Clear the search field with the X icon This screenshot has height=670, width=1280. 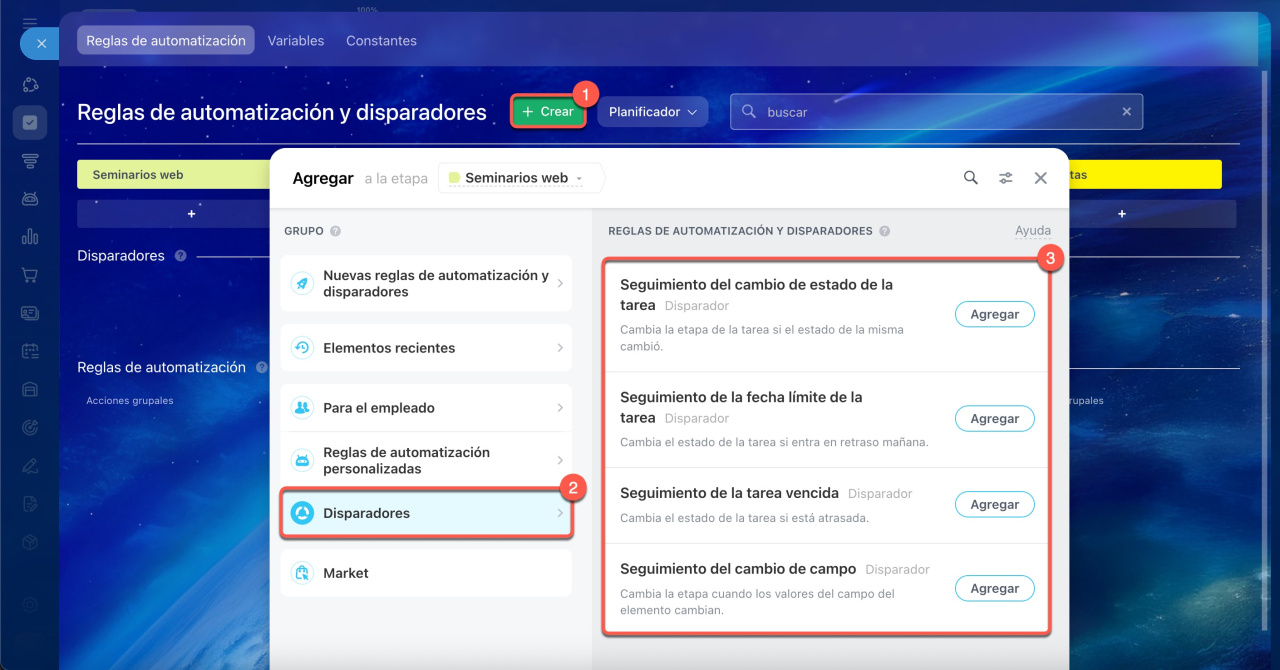tap(1126, 112)
